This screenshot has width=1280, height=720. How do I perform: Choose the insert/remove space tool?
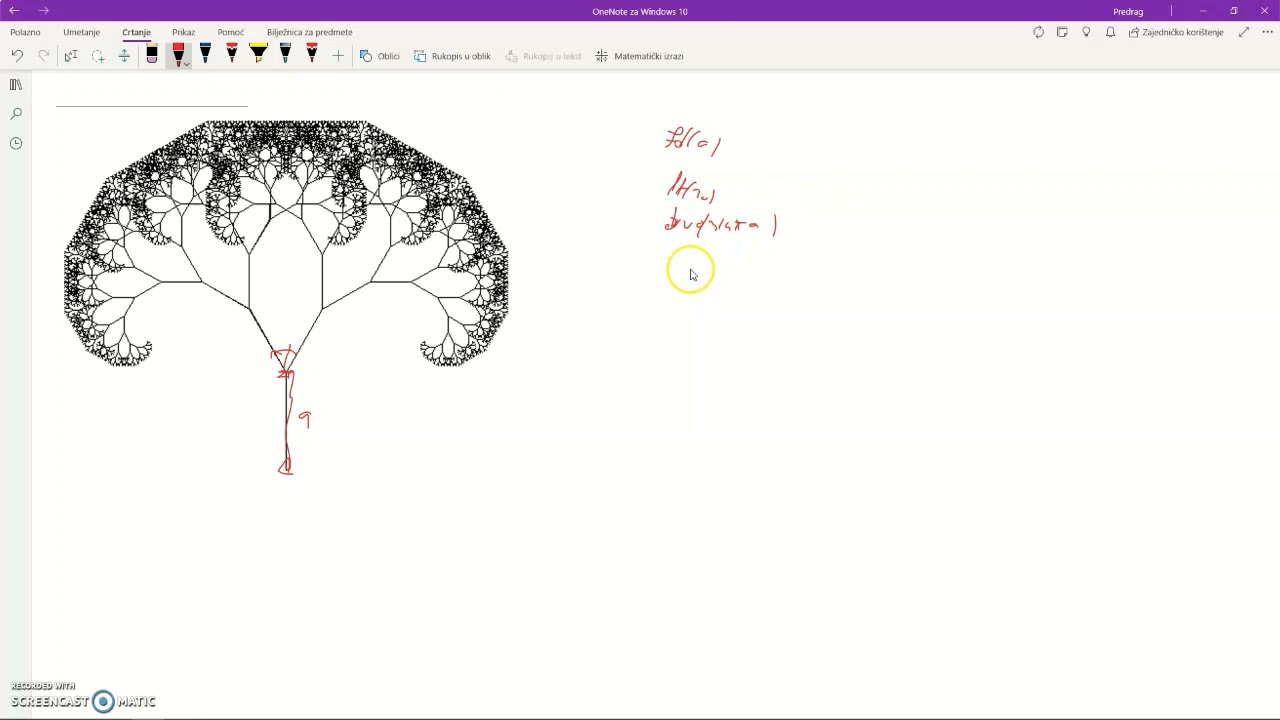[124, 56]
